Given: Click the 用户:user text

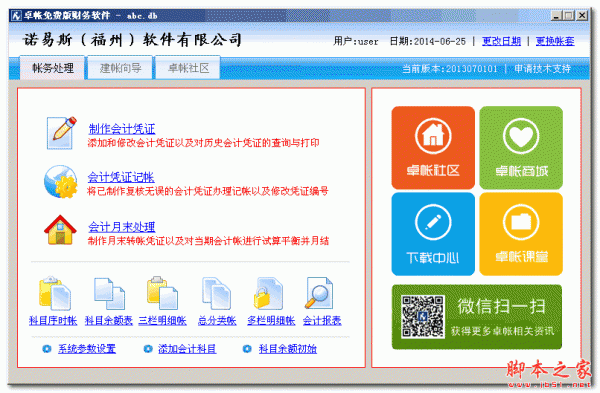Looking at the screenshot, I should [x=356, y=41].
